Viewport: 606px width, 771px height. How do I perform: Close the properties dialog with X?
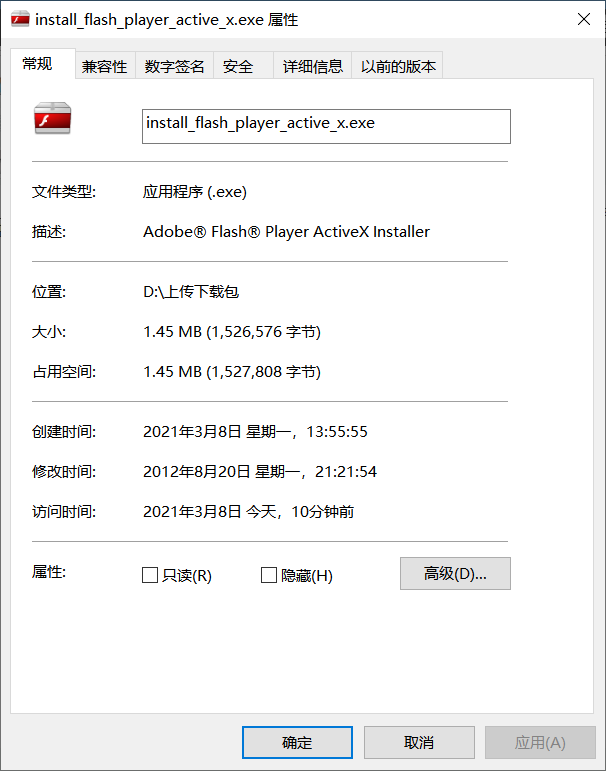coord(583,20)
